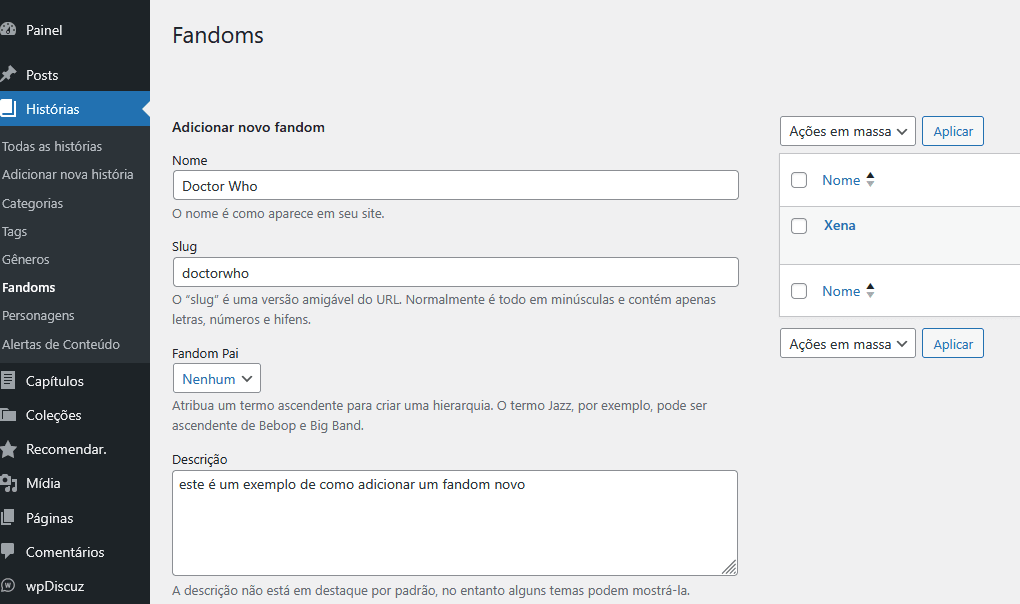Click the Slug input field
This screenshot has height=604, width=1020.
(x=455, y=272)
